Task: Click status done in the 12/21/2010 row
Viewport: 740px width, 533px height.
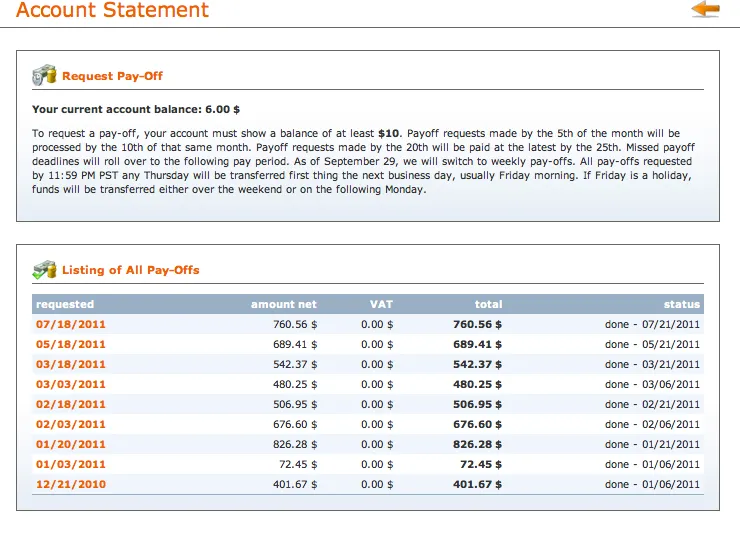Action: coord(652,484)
